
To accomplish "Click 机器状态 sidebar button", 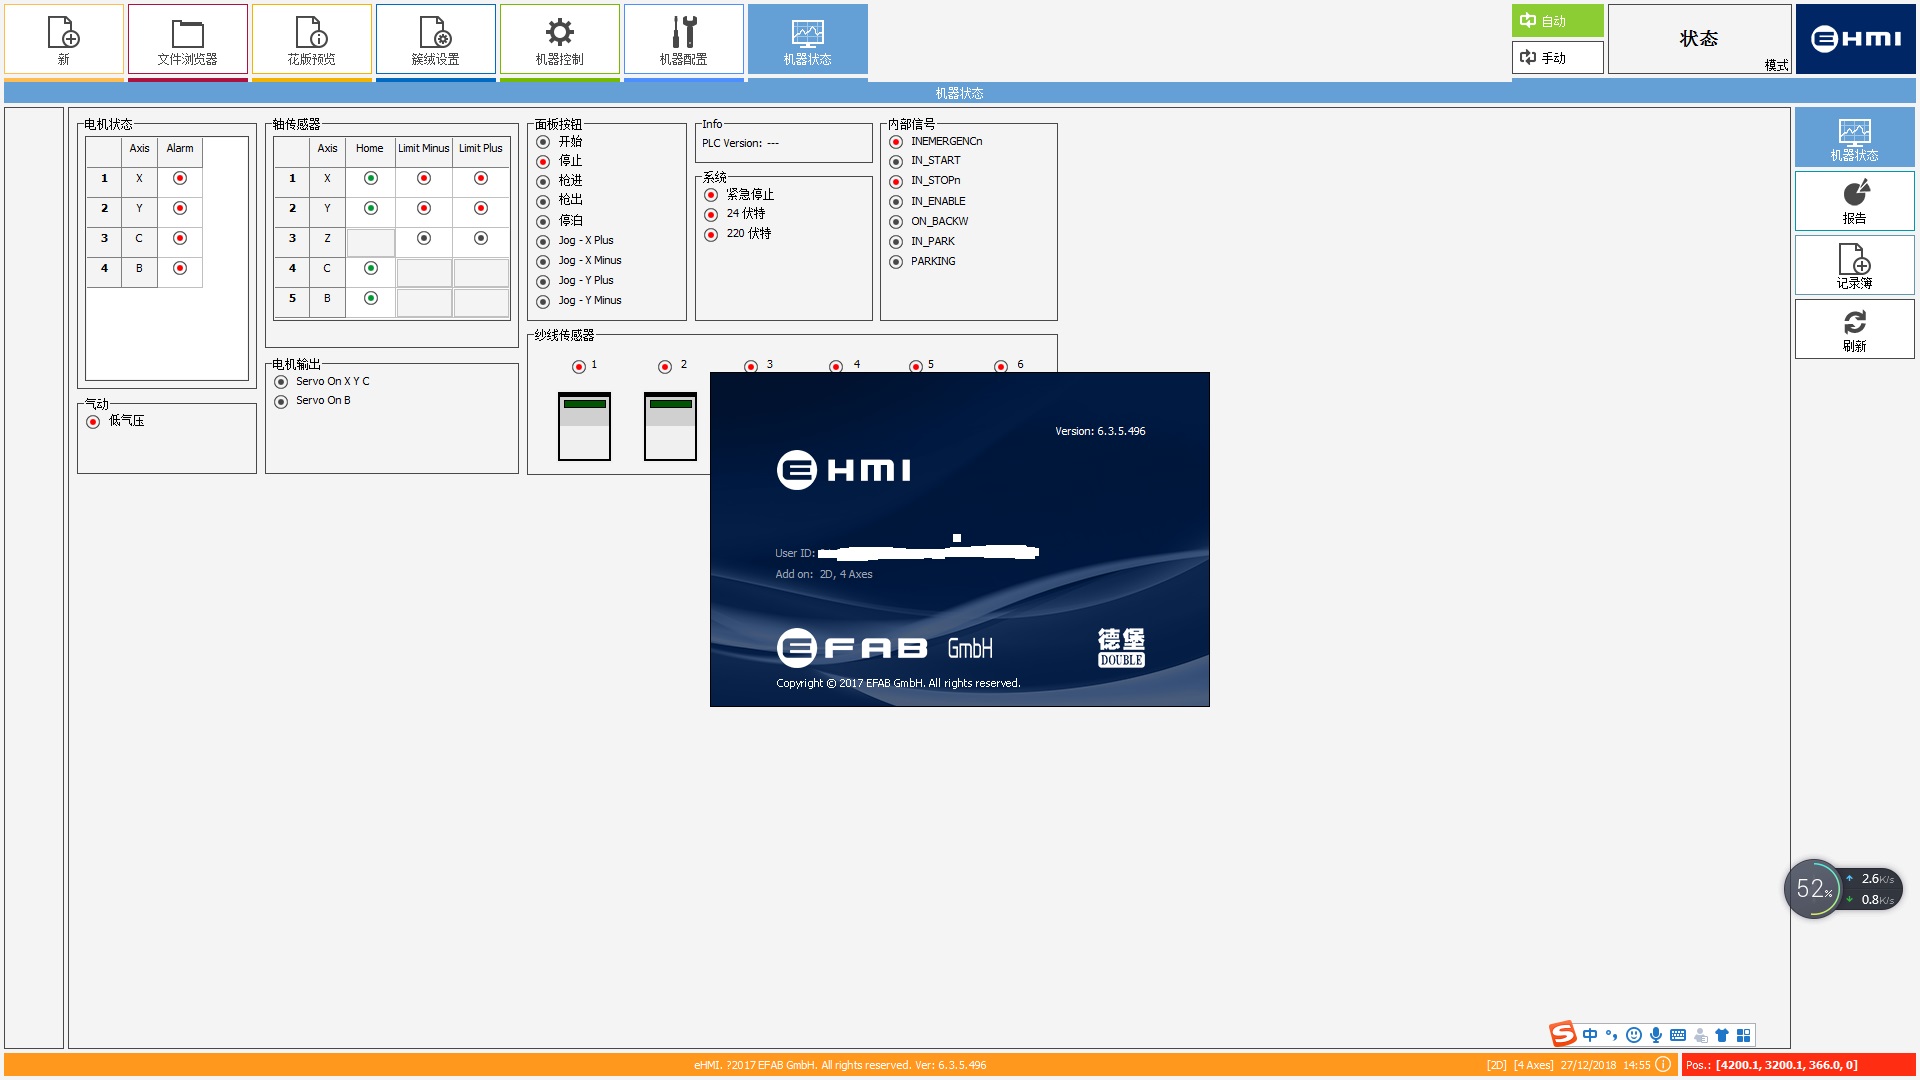I will pyautogui.click(x=1854, y=138).
